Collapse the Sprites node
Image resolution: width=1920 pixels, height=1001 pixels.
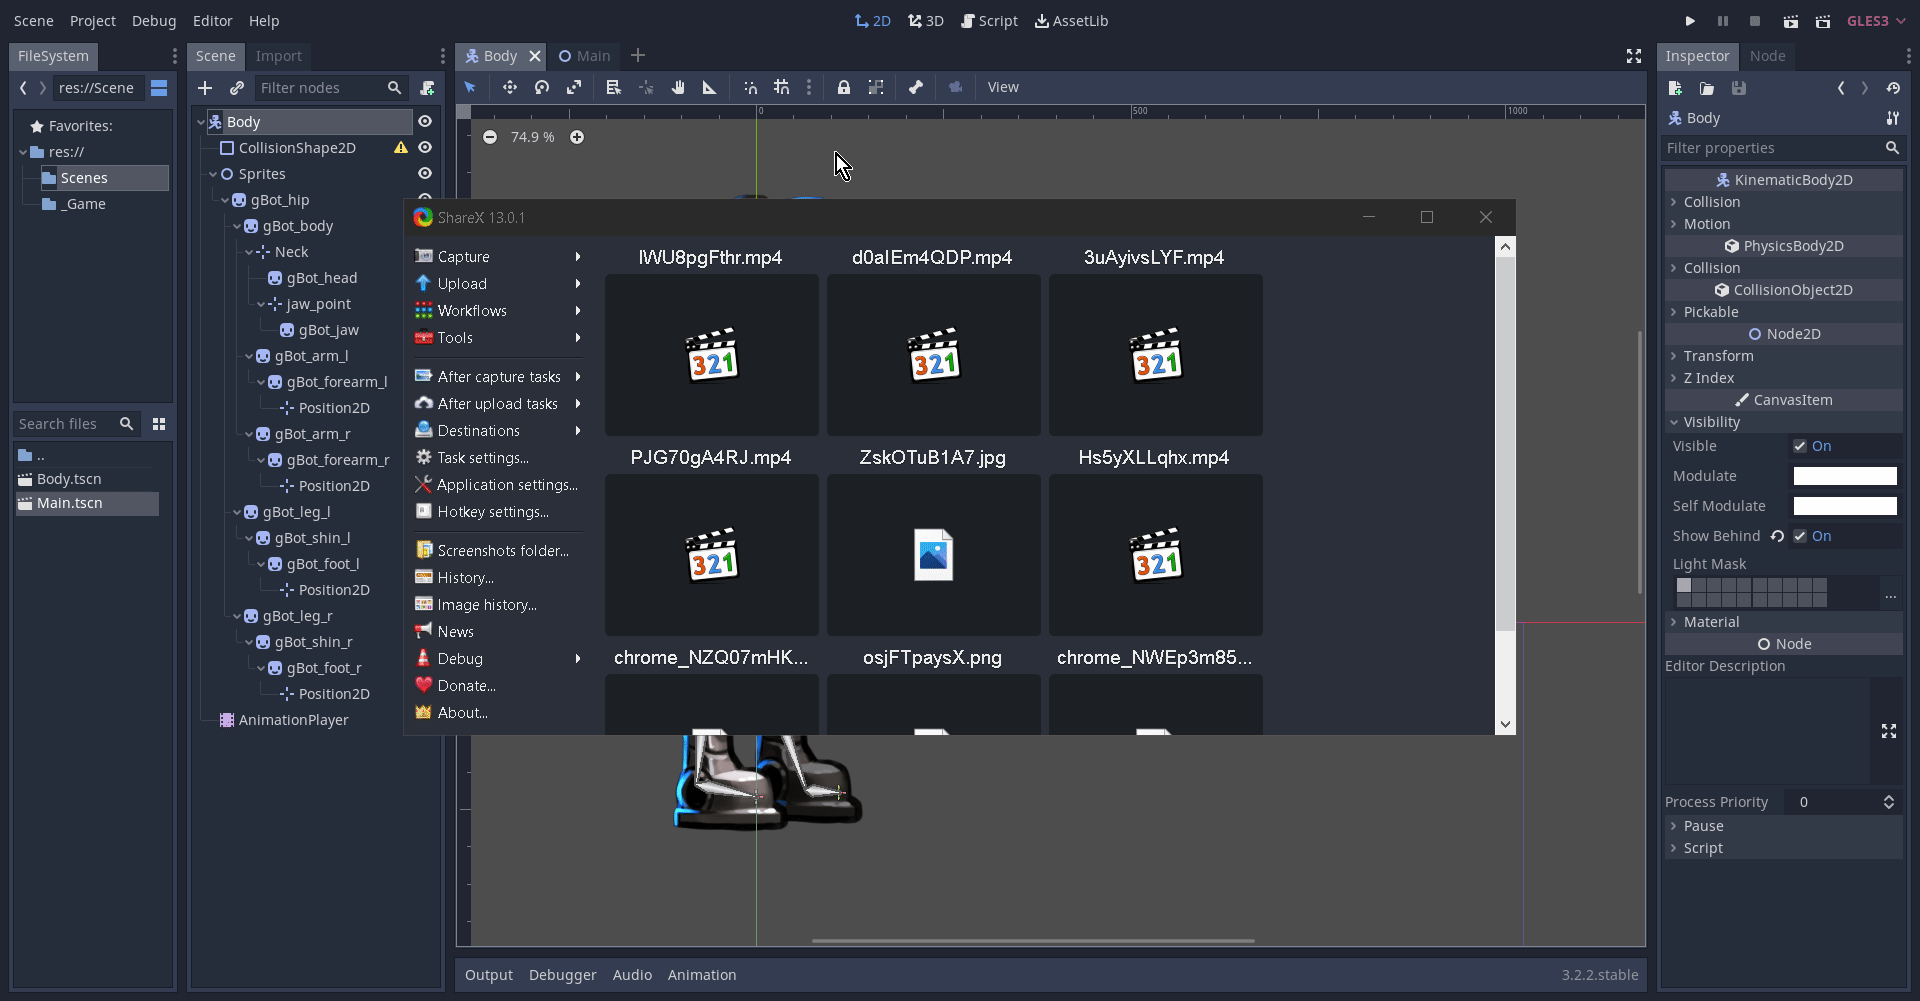point(213,174)
